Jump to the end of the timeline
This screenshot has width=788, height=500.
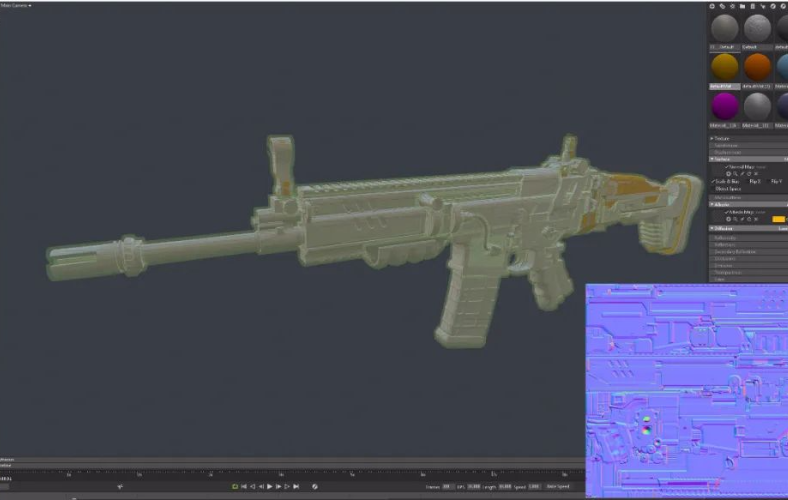(297, 486)
